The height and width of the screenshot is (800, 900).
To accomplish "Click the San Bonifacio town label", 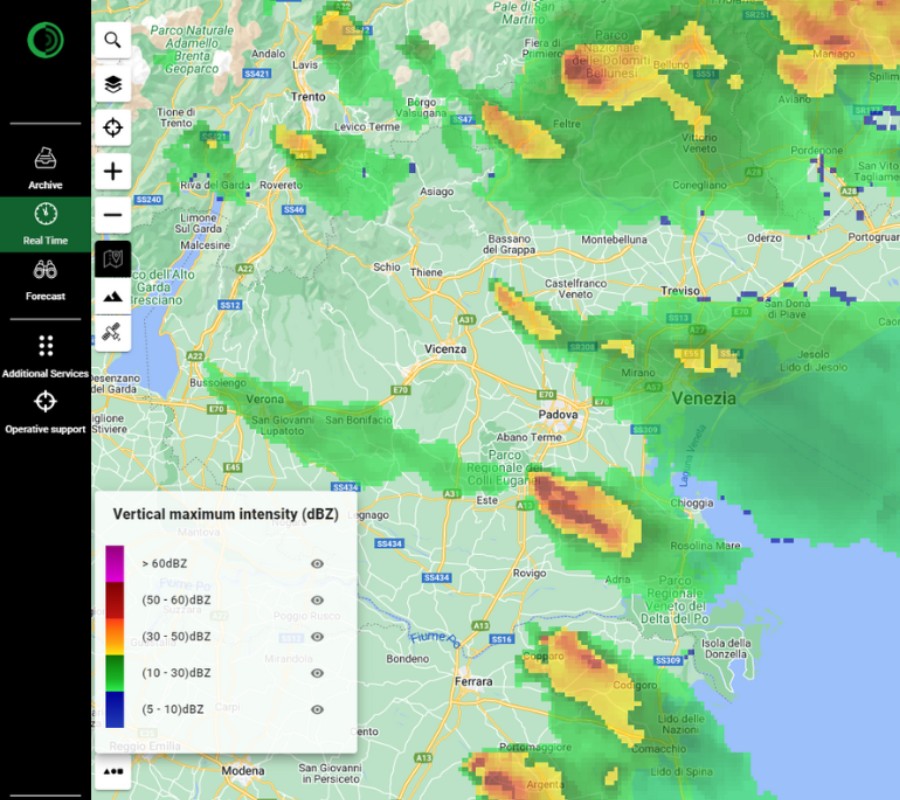I will pos(359,420).
